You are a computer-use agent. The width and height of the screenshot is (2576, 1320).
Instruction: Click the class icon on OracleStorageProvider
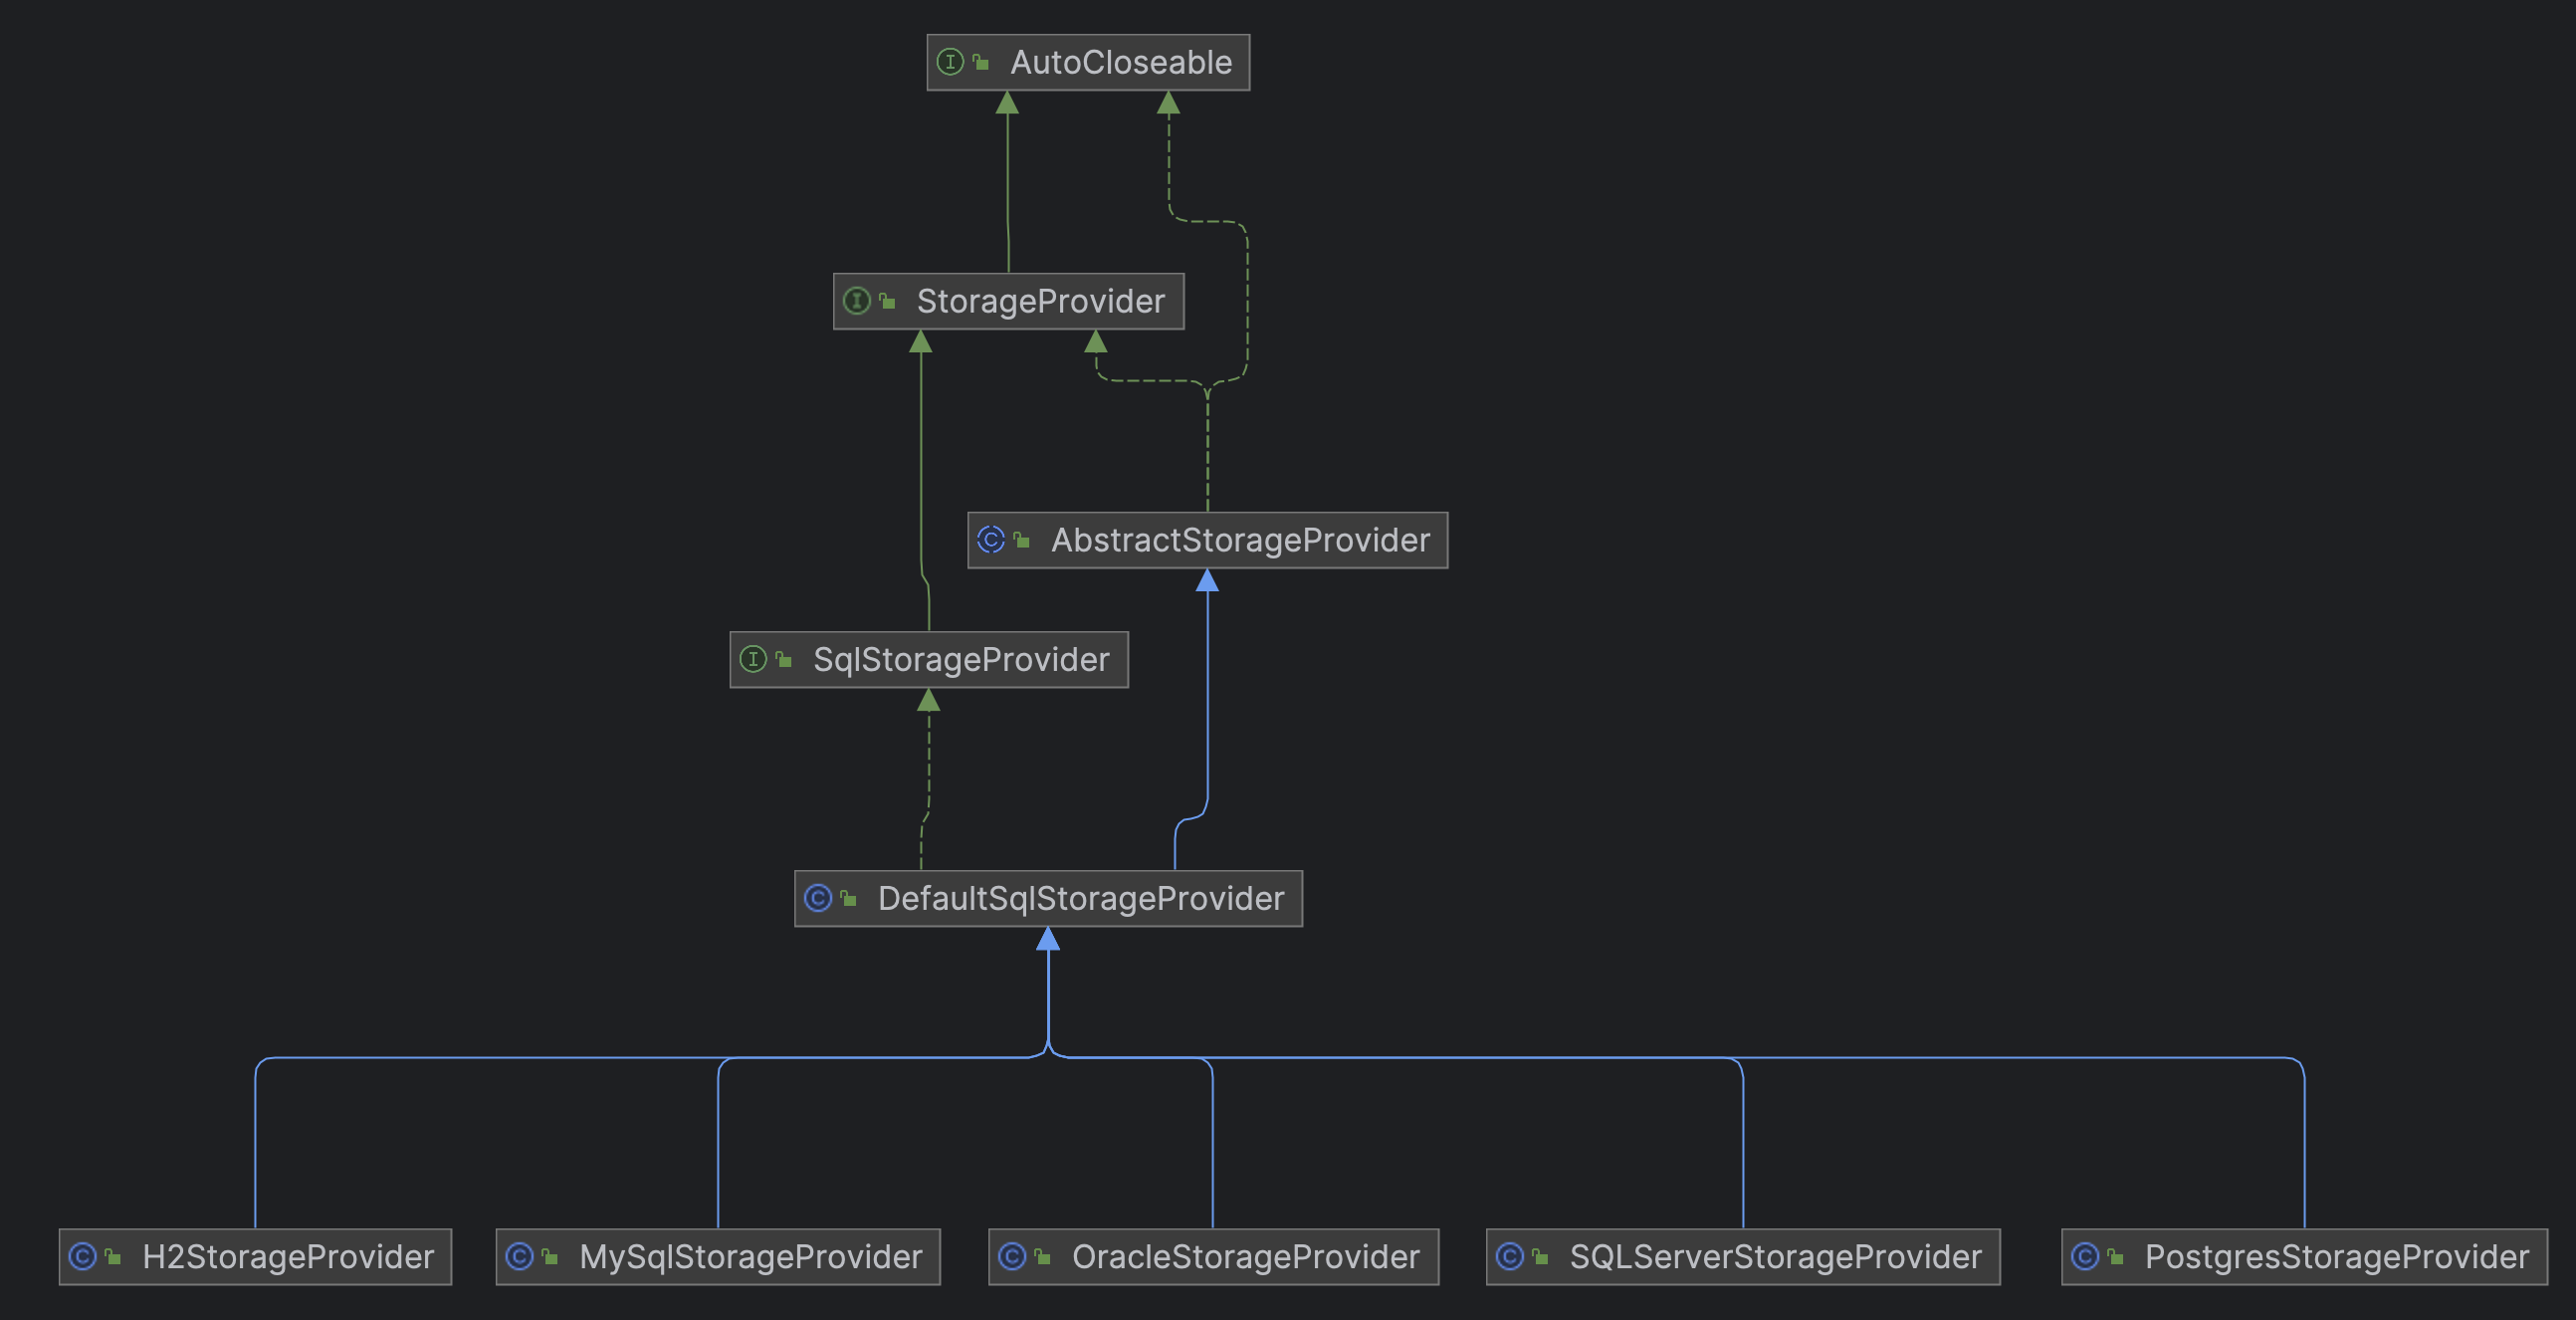tap(1011, 1256)
